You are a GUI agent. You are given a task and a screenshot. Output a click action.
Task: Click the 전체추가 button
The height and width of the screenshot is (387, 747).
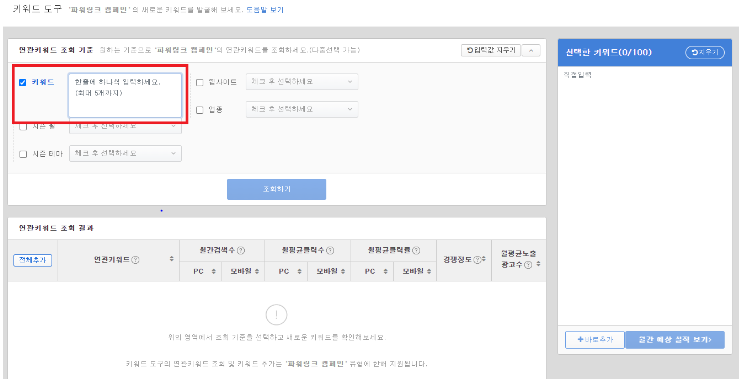(32, 260)
